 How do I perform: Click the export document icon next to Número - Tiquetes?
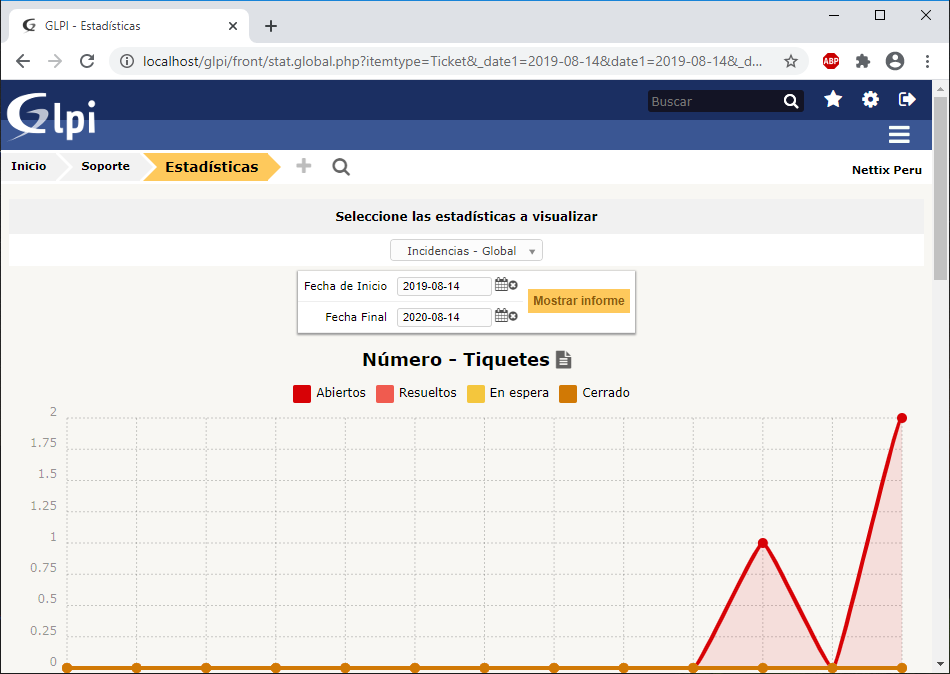(564, 360)
